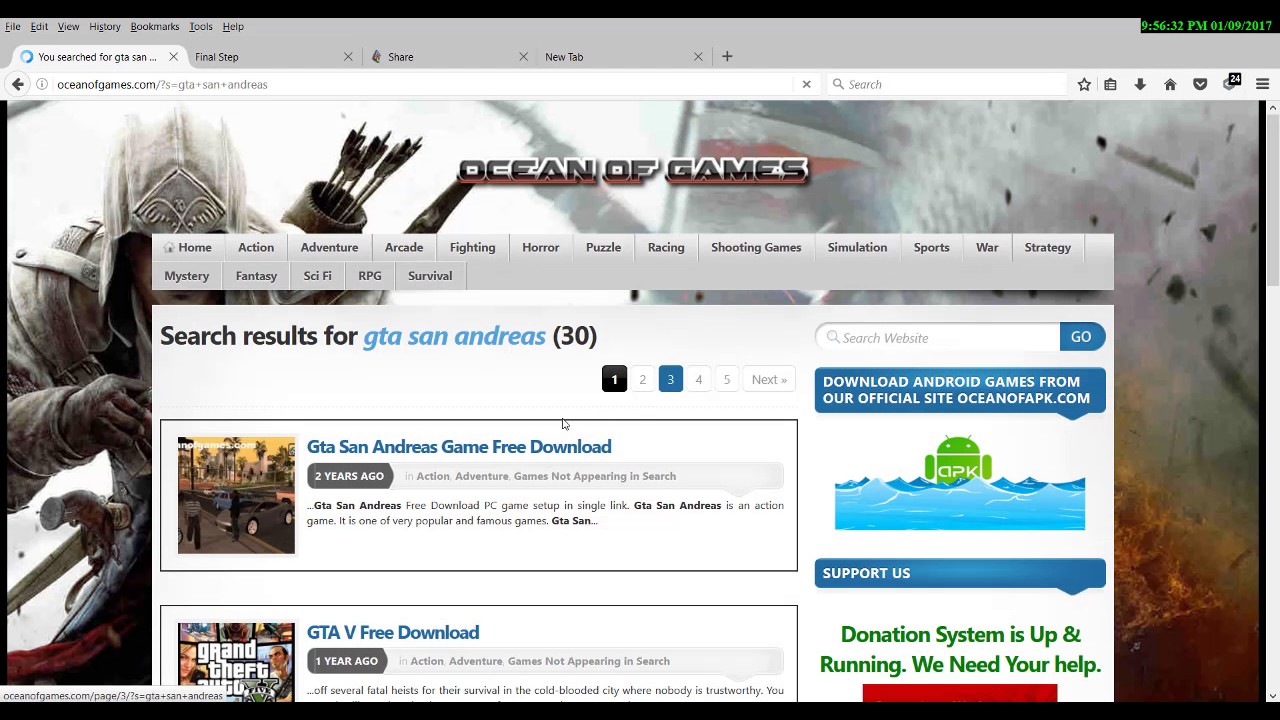Click the browser Search box
The height and width of the screenshot is (720, 1280).
pos(947,85)
